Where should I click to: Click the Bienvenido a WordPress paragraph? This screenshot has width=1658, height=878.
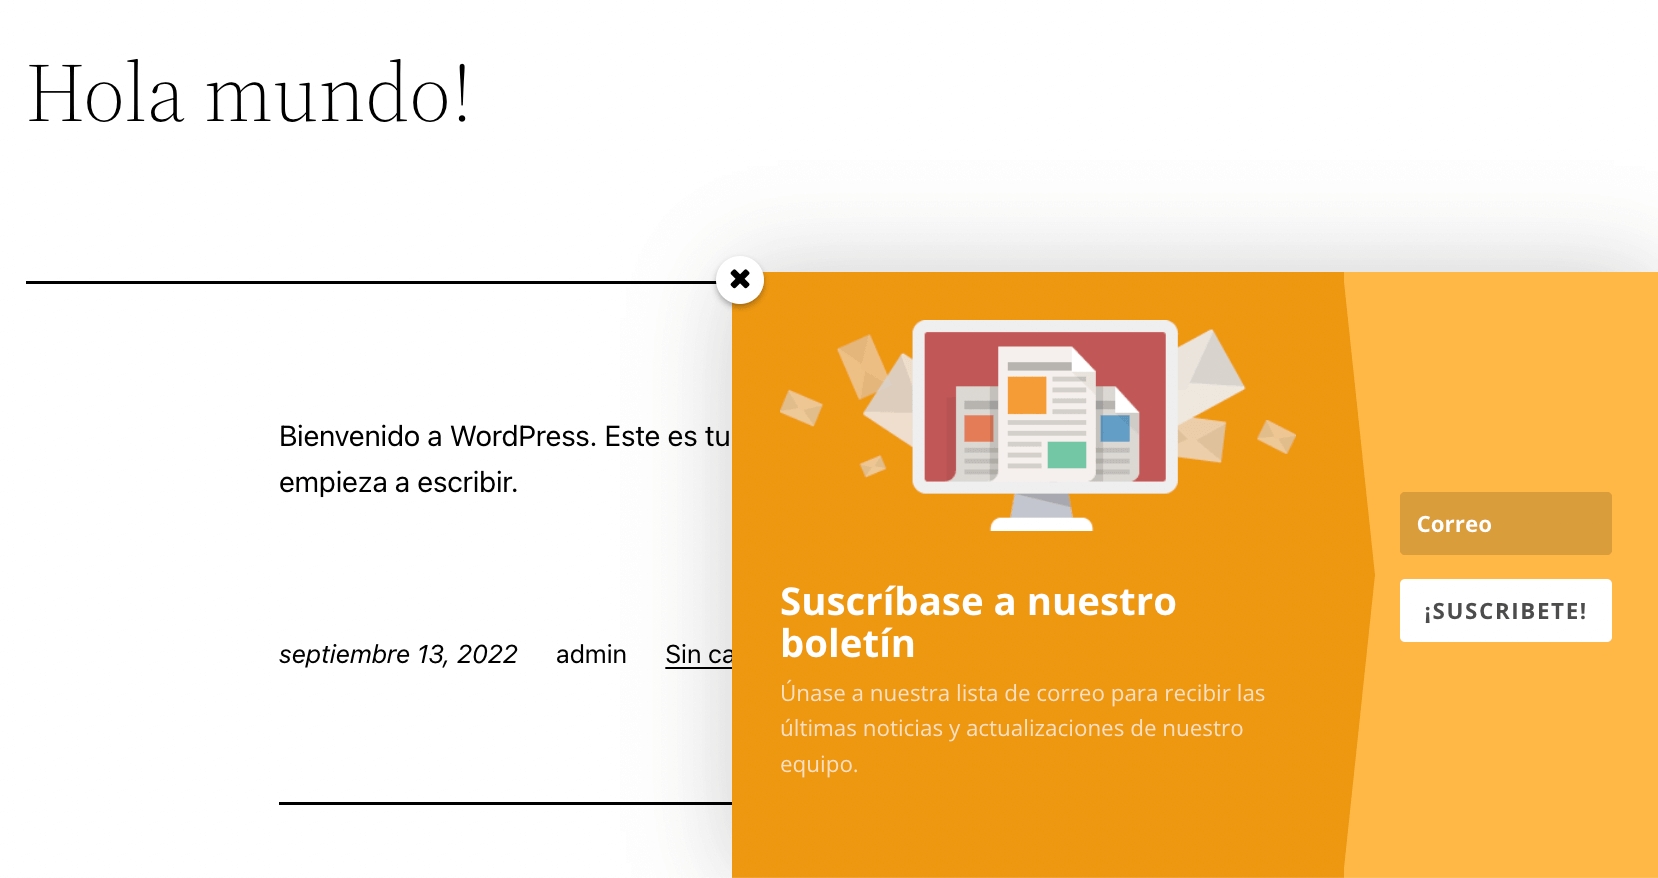[x=505, y=459]
